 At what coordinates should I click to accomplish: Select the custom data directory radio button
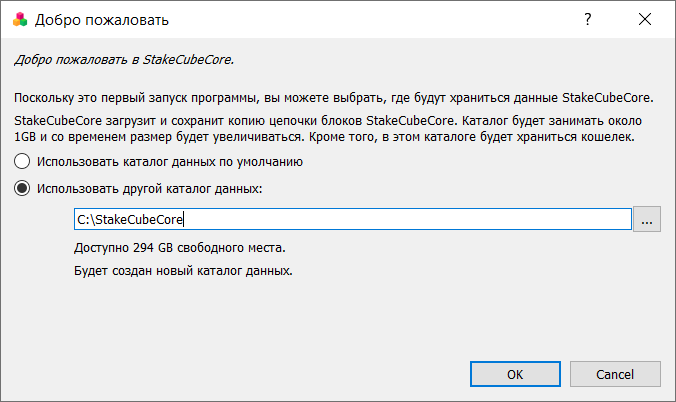click(22, 188)
